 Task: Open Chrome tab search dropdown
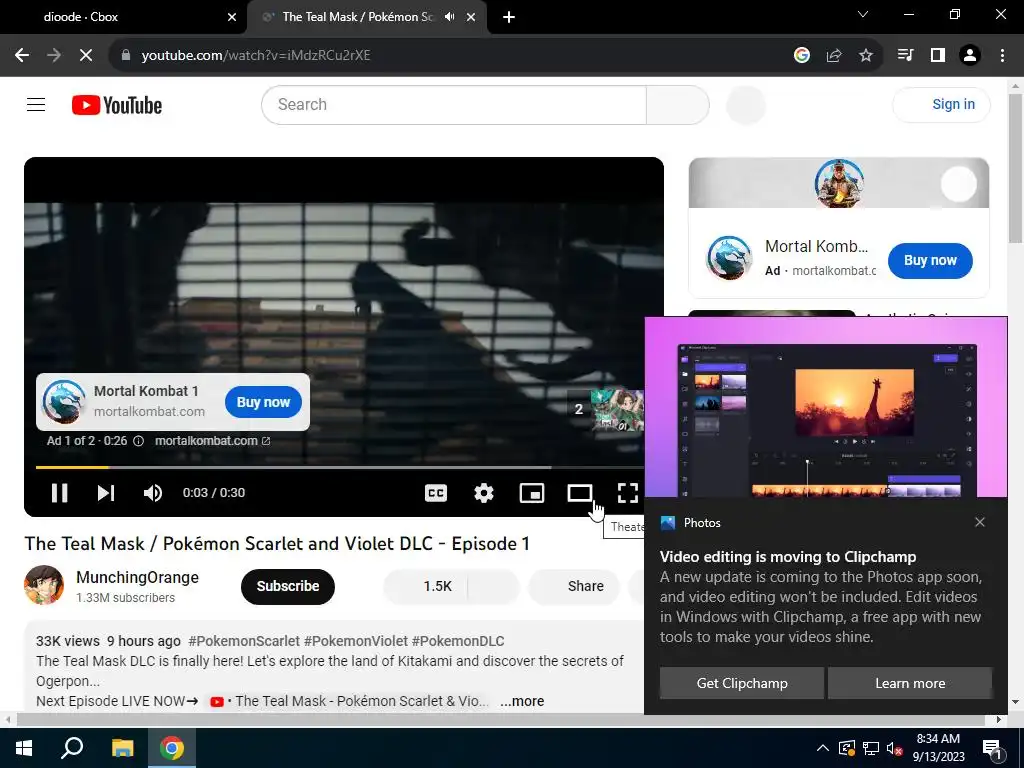coord(863,14)
